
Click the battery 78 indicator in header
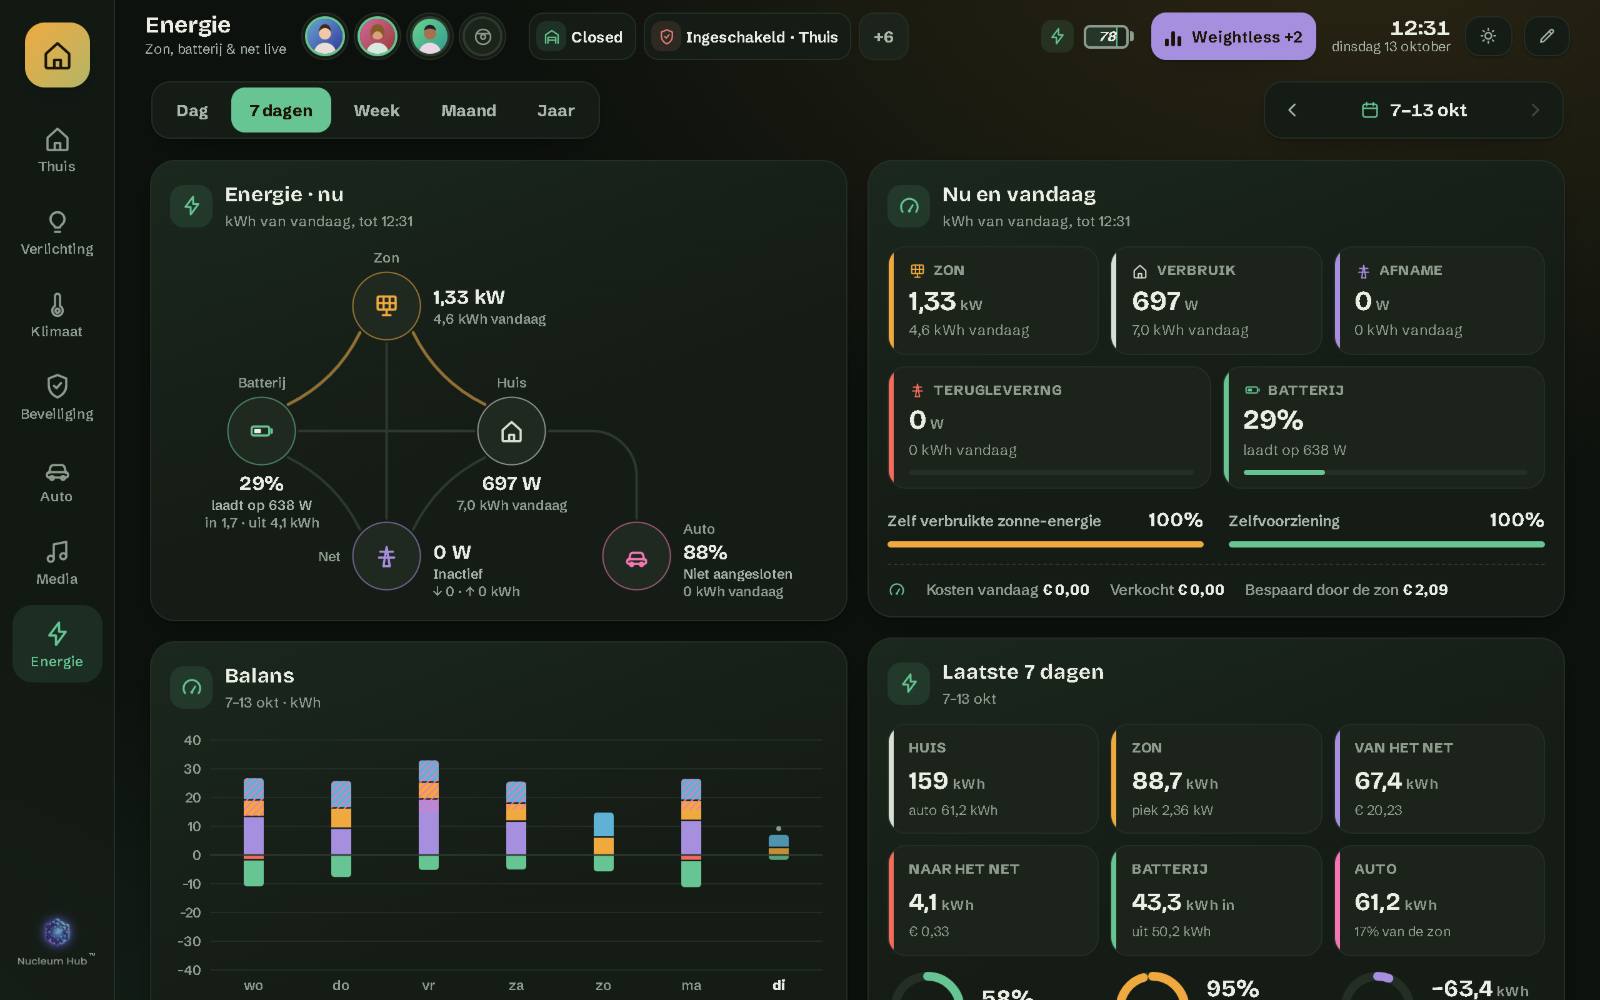point(1108,37)
